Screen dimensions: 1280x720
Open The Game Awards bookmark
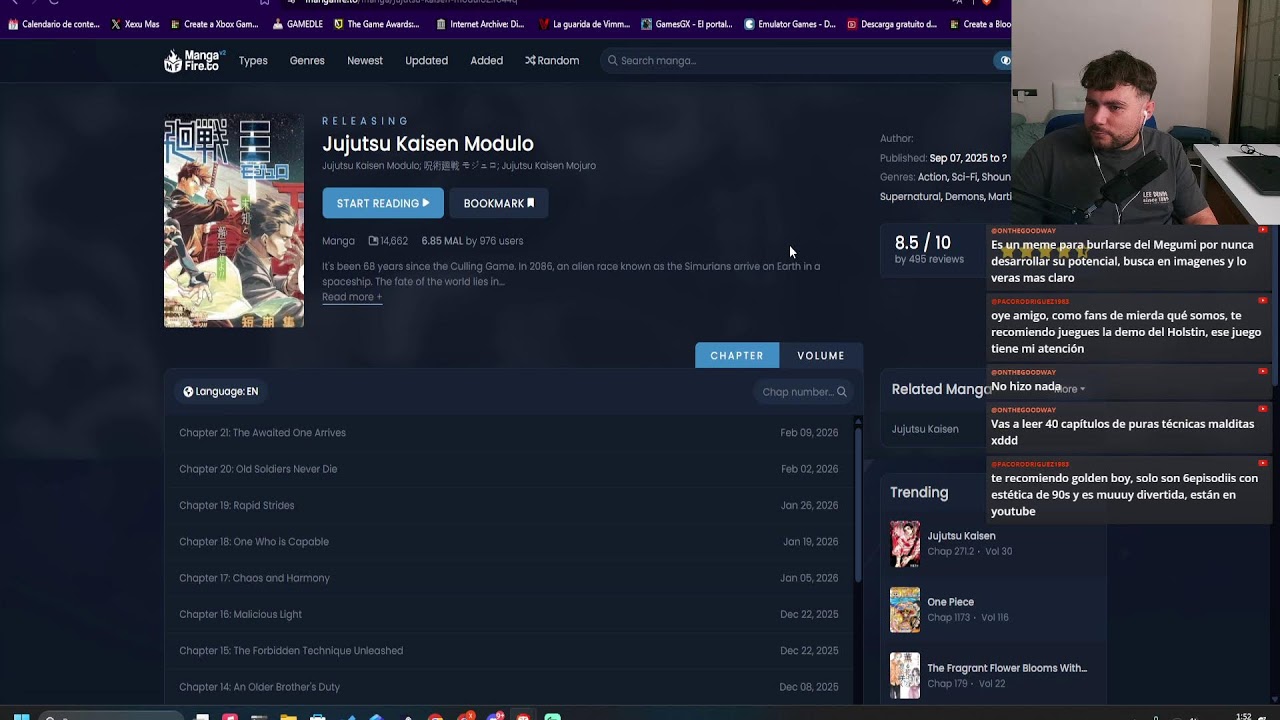tap(377, 24)
